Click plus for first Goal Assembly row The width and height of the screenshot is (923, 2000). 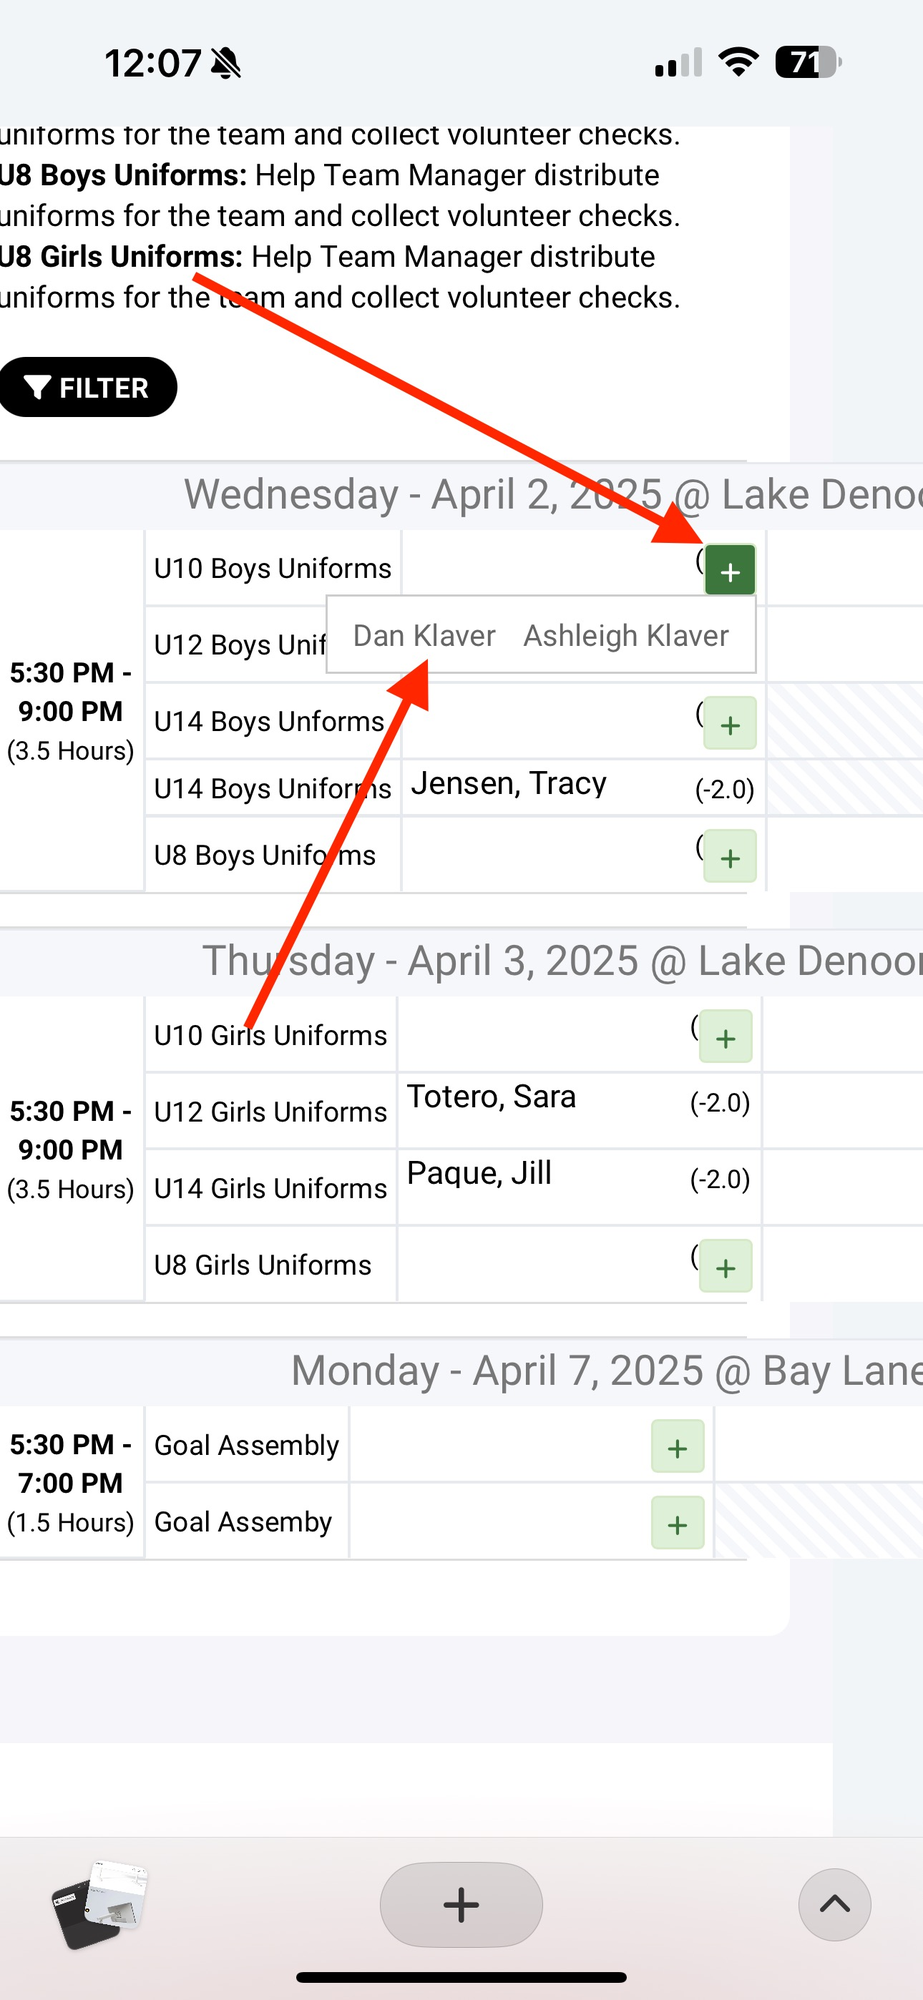click(x=677, y=1447)
